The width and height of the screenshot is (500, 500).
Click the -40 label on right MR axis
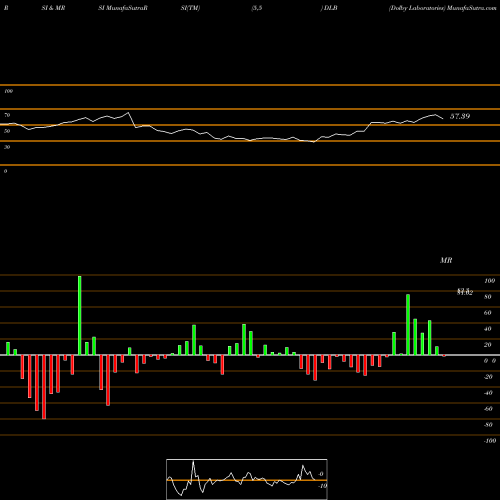point(488,393)
